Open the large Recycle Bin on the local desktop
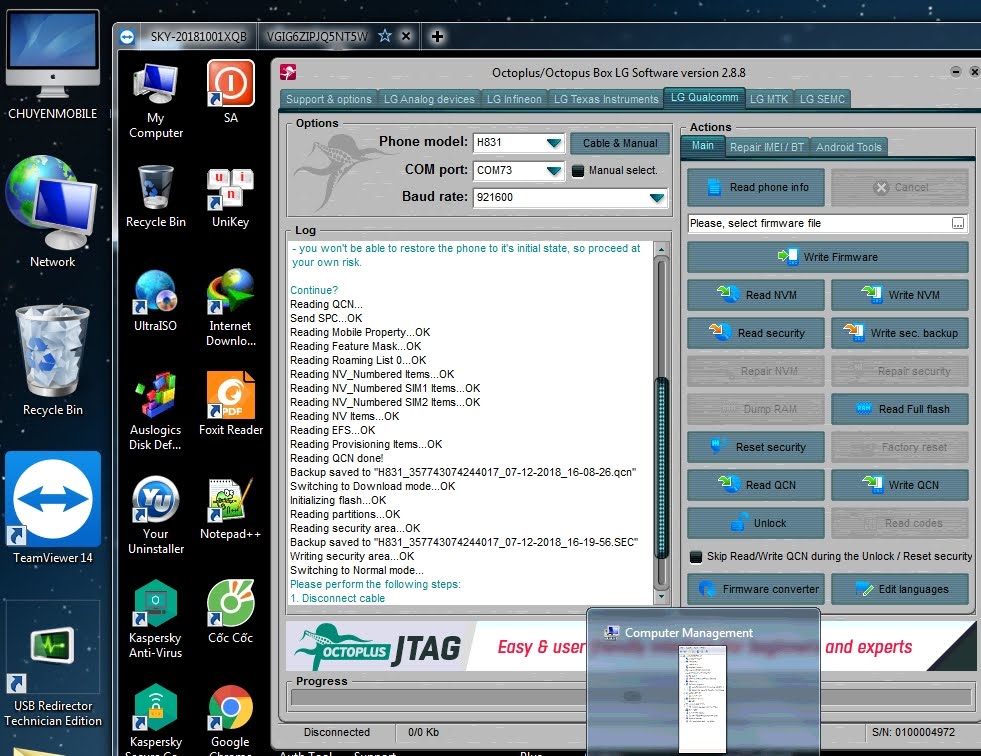 tap(53, 360)
